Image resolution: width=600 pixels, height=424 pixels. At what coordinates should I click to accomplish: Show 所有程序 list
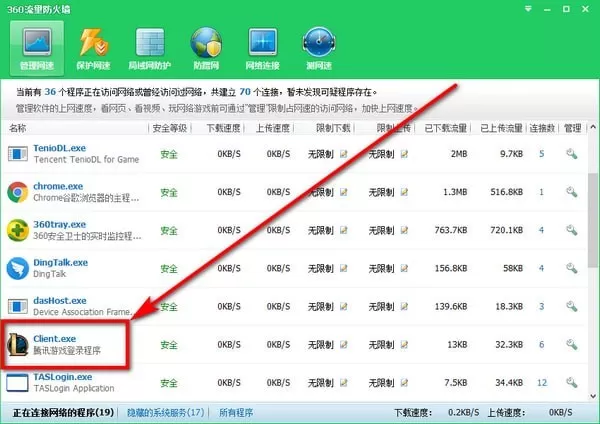(x=236, y=413)
